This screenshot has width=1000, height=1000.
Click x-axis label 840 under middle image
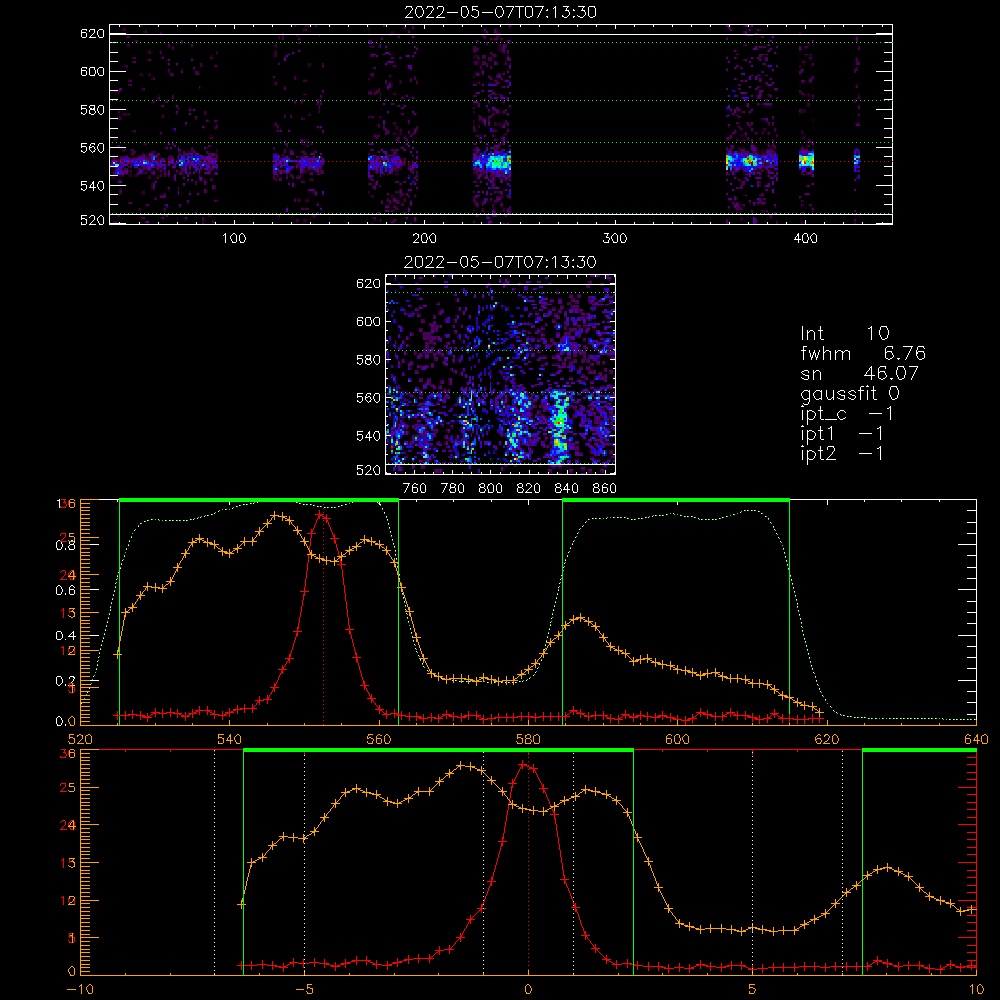tap(566, 489)
